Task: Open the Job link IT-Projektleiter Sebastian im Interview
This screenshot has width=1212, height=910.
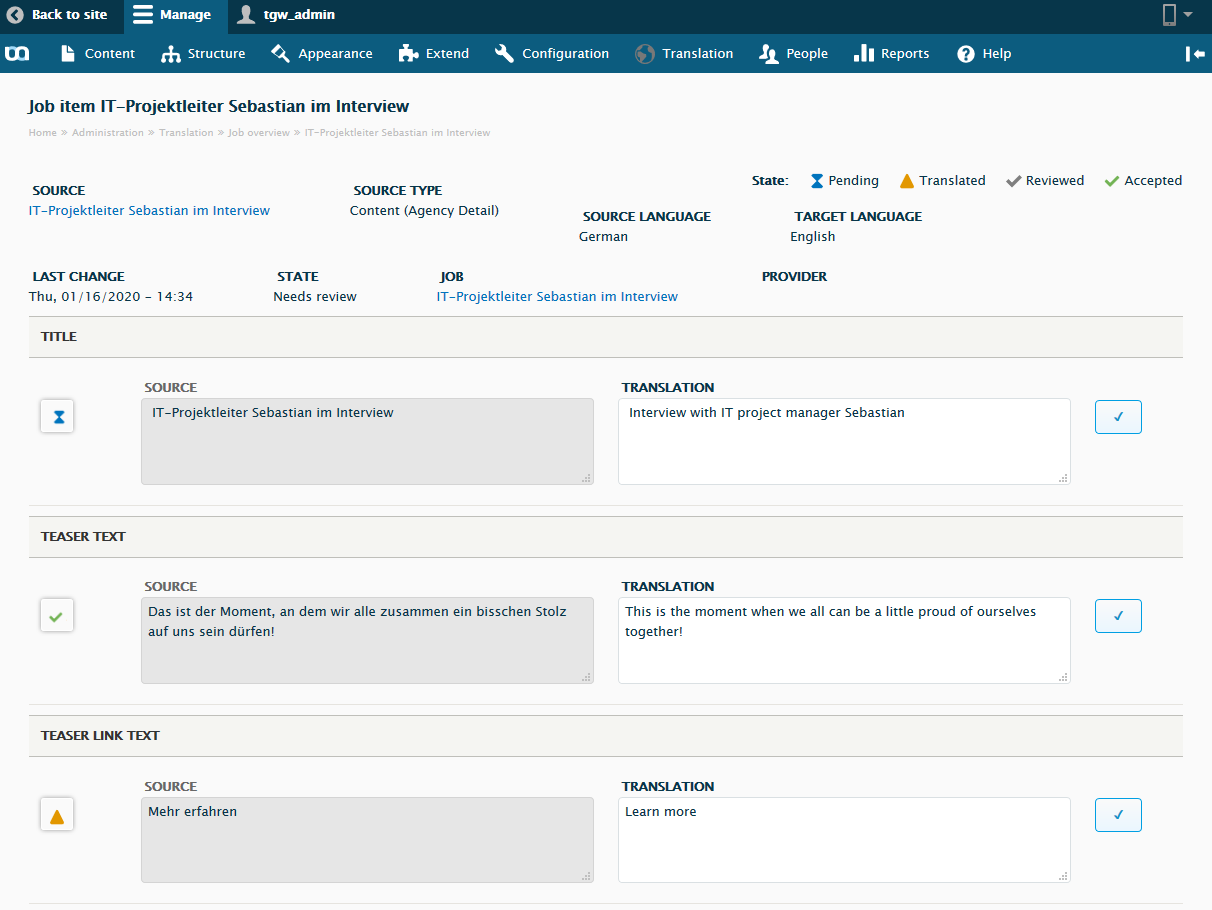Action: 557,297
